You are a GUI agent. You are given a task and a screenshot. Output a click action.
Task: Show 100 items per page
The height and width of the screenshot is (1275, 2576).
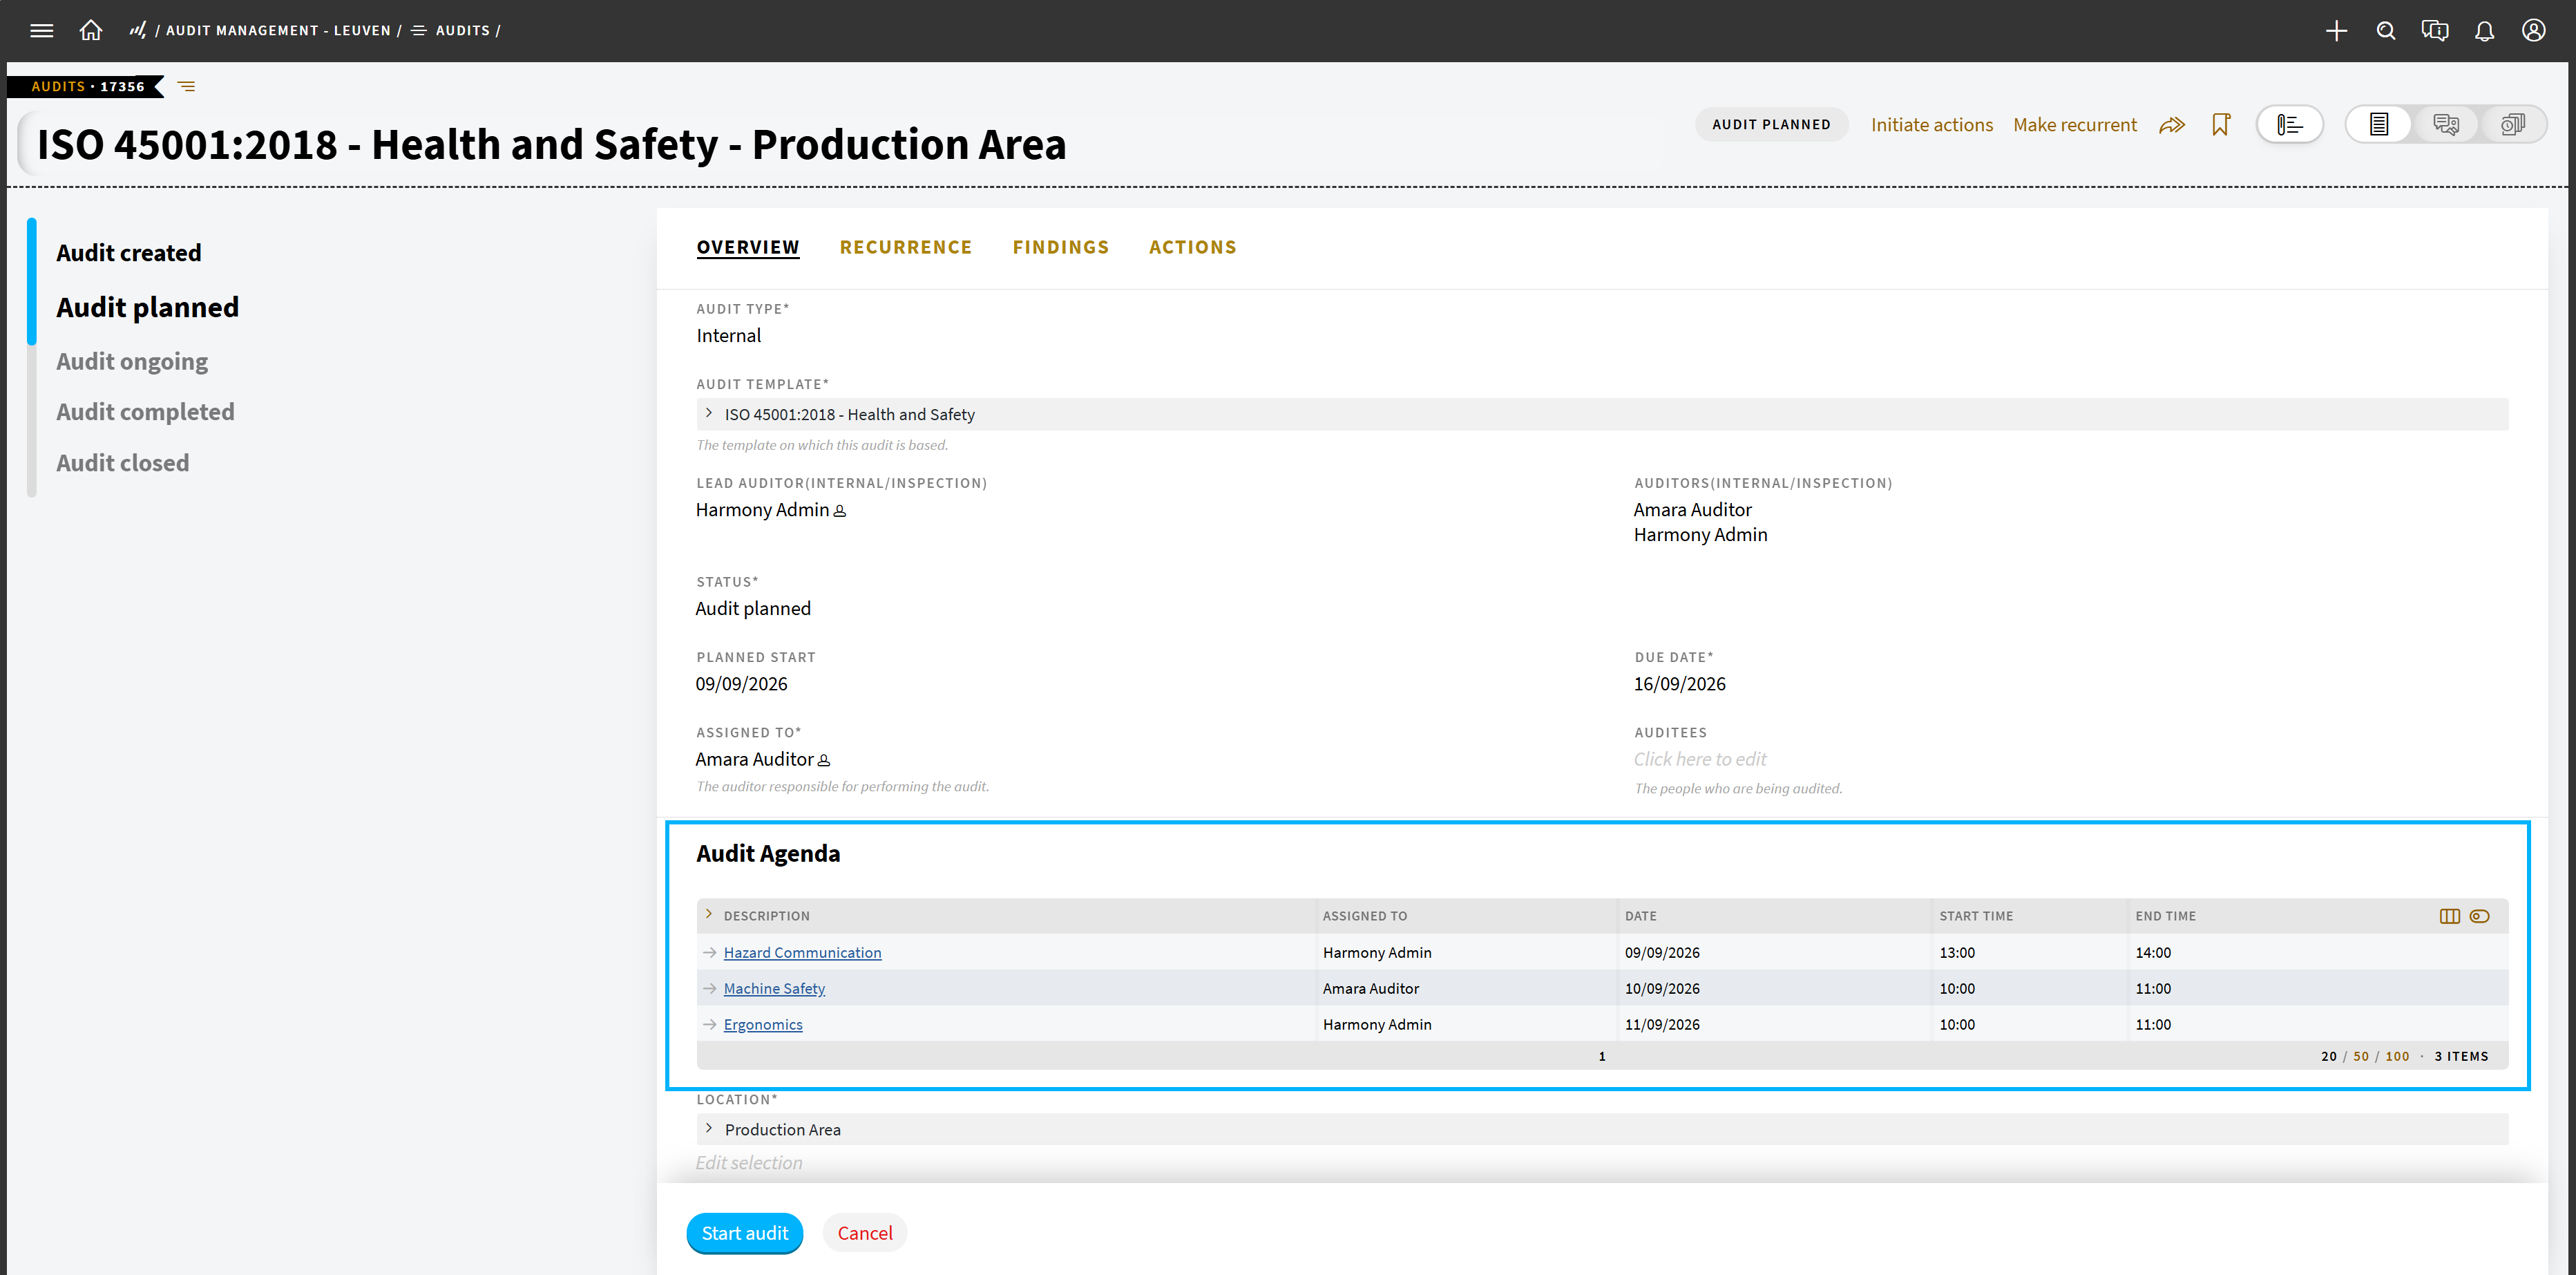(x=2397, y=1056)
